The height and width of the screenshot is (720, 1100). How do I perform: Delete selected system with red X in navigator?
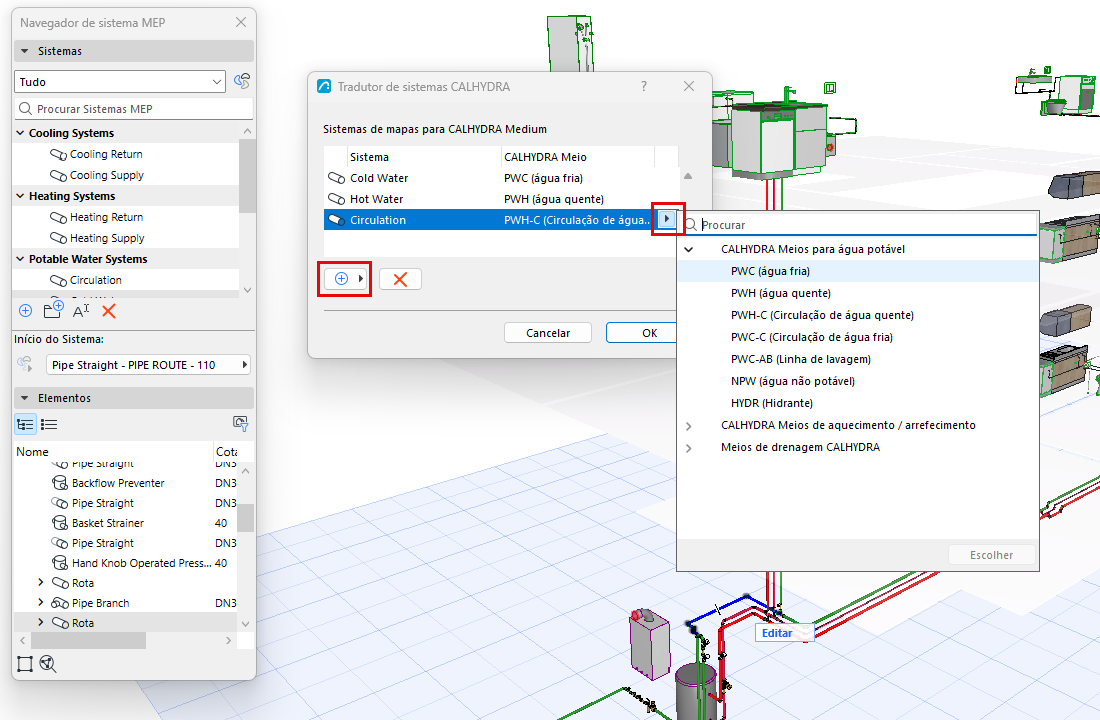click(x=109, y=311)
